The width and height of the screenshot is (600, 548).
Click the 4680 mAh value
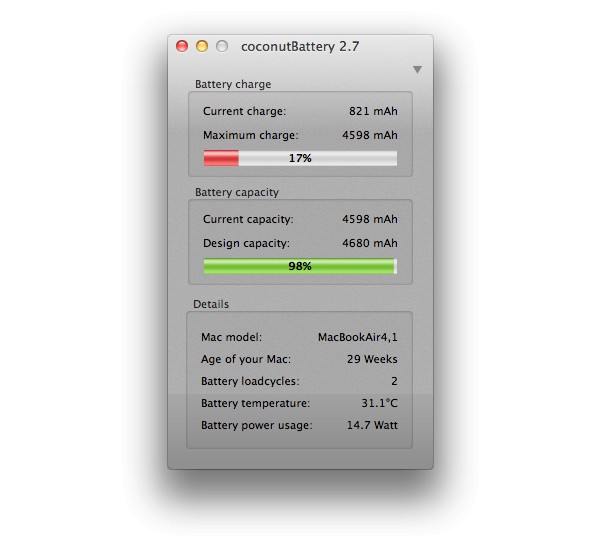[x=370, y=243]
